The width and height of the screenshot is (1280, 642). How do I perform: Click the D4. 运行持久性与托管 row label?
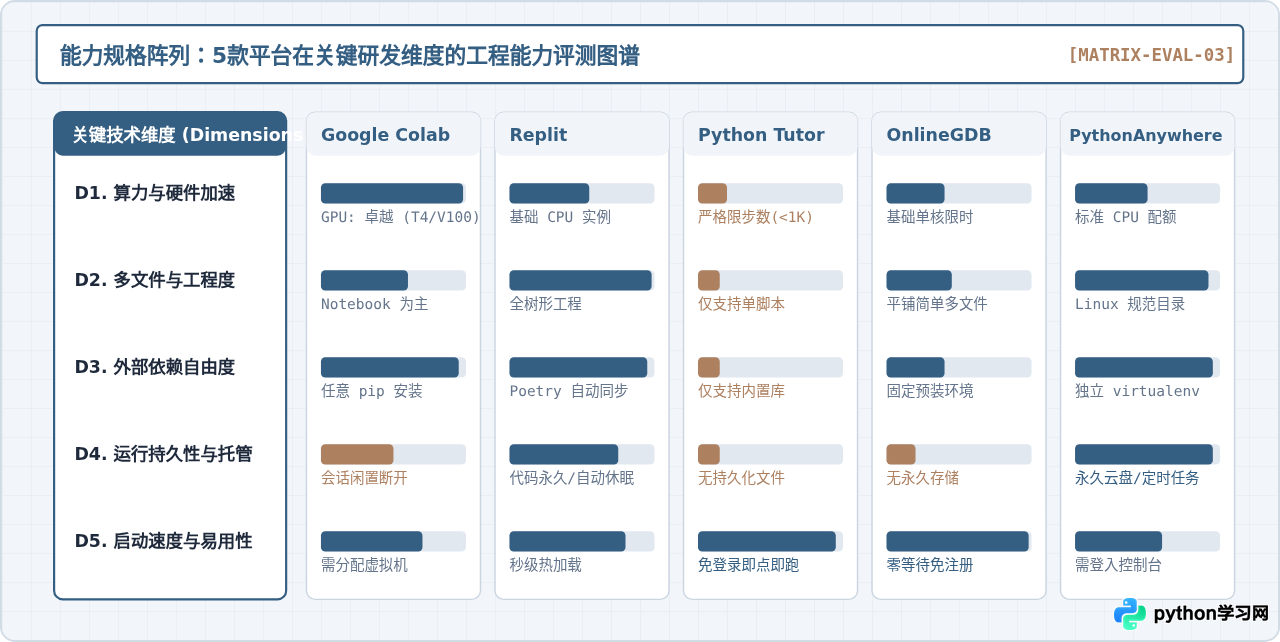coord(163,454)
